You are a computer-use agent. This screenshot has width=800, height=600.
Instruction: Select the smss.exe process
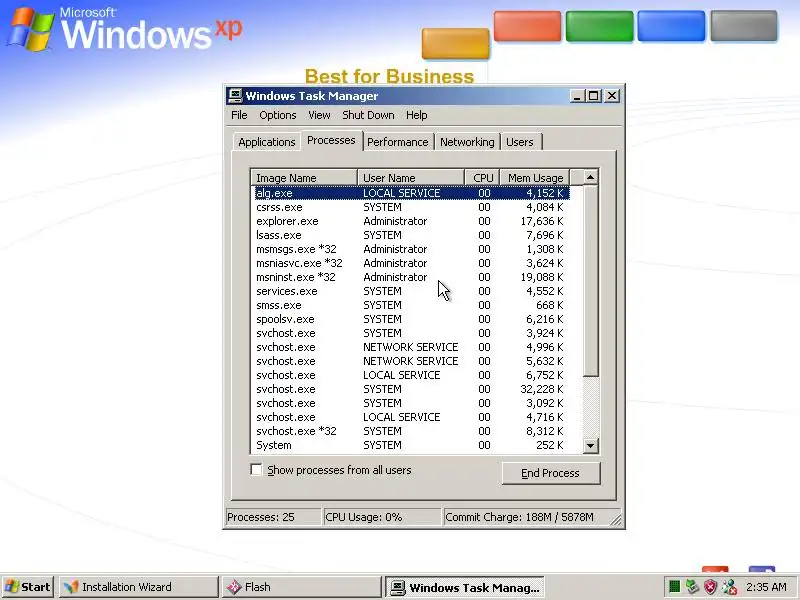coord(411,305)
